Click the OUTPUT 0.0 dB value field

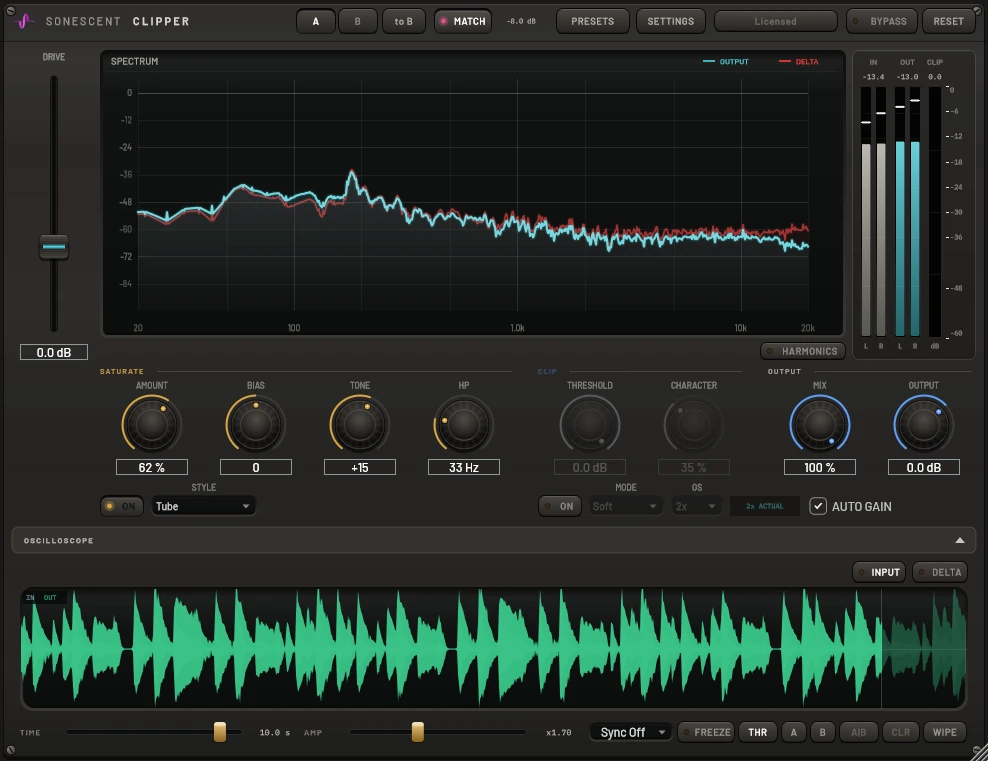pyautogui.click(x=924, y=467)
